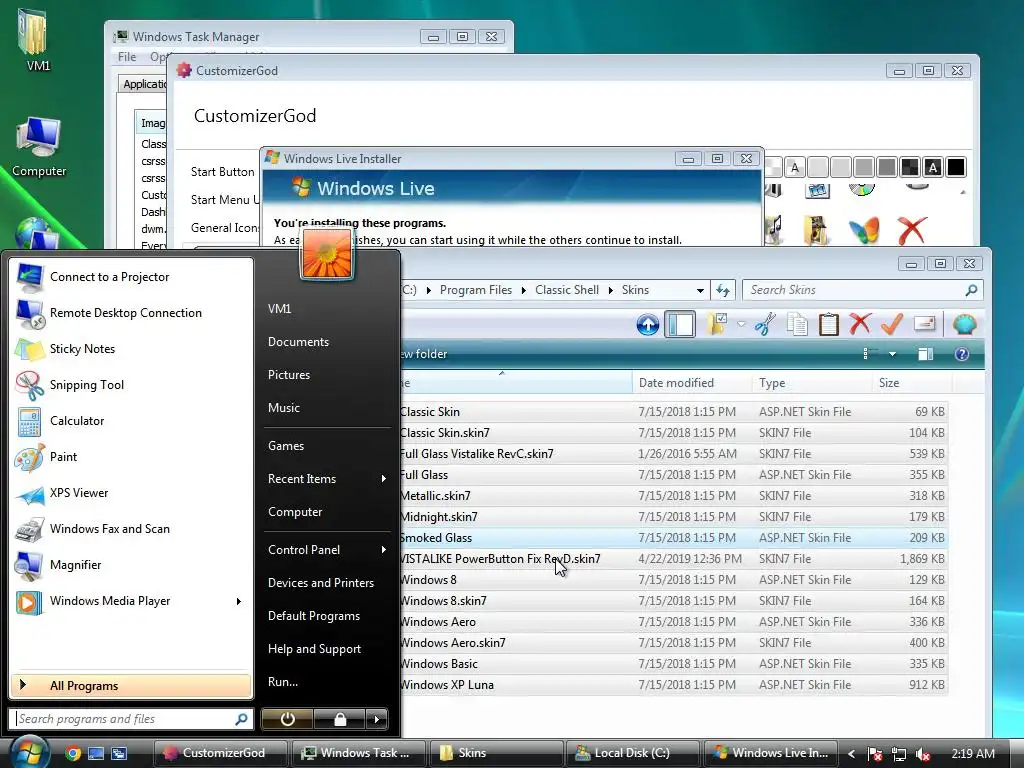The image size is (1024, 768).
Task: Click the Copy pages icon in Skins toolbar
Action: (797, 325)
